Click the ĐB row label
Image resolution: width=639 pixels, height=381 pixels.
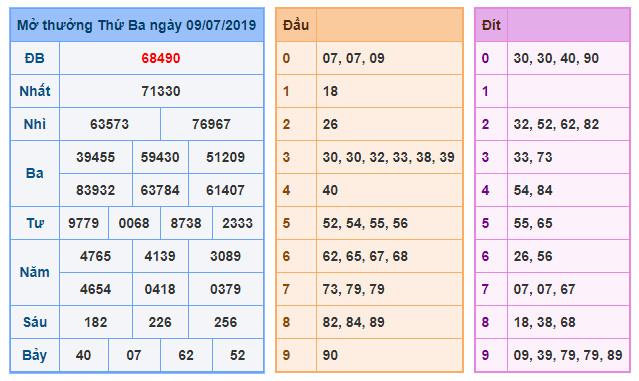pyautogui.click(x=35, y=58)
